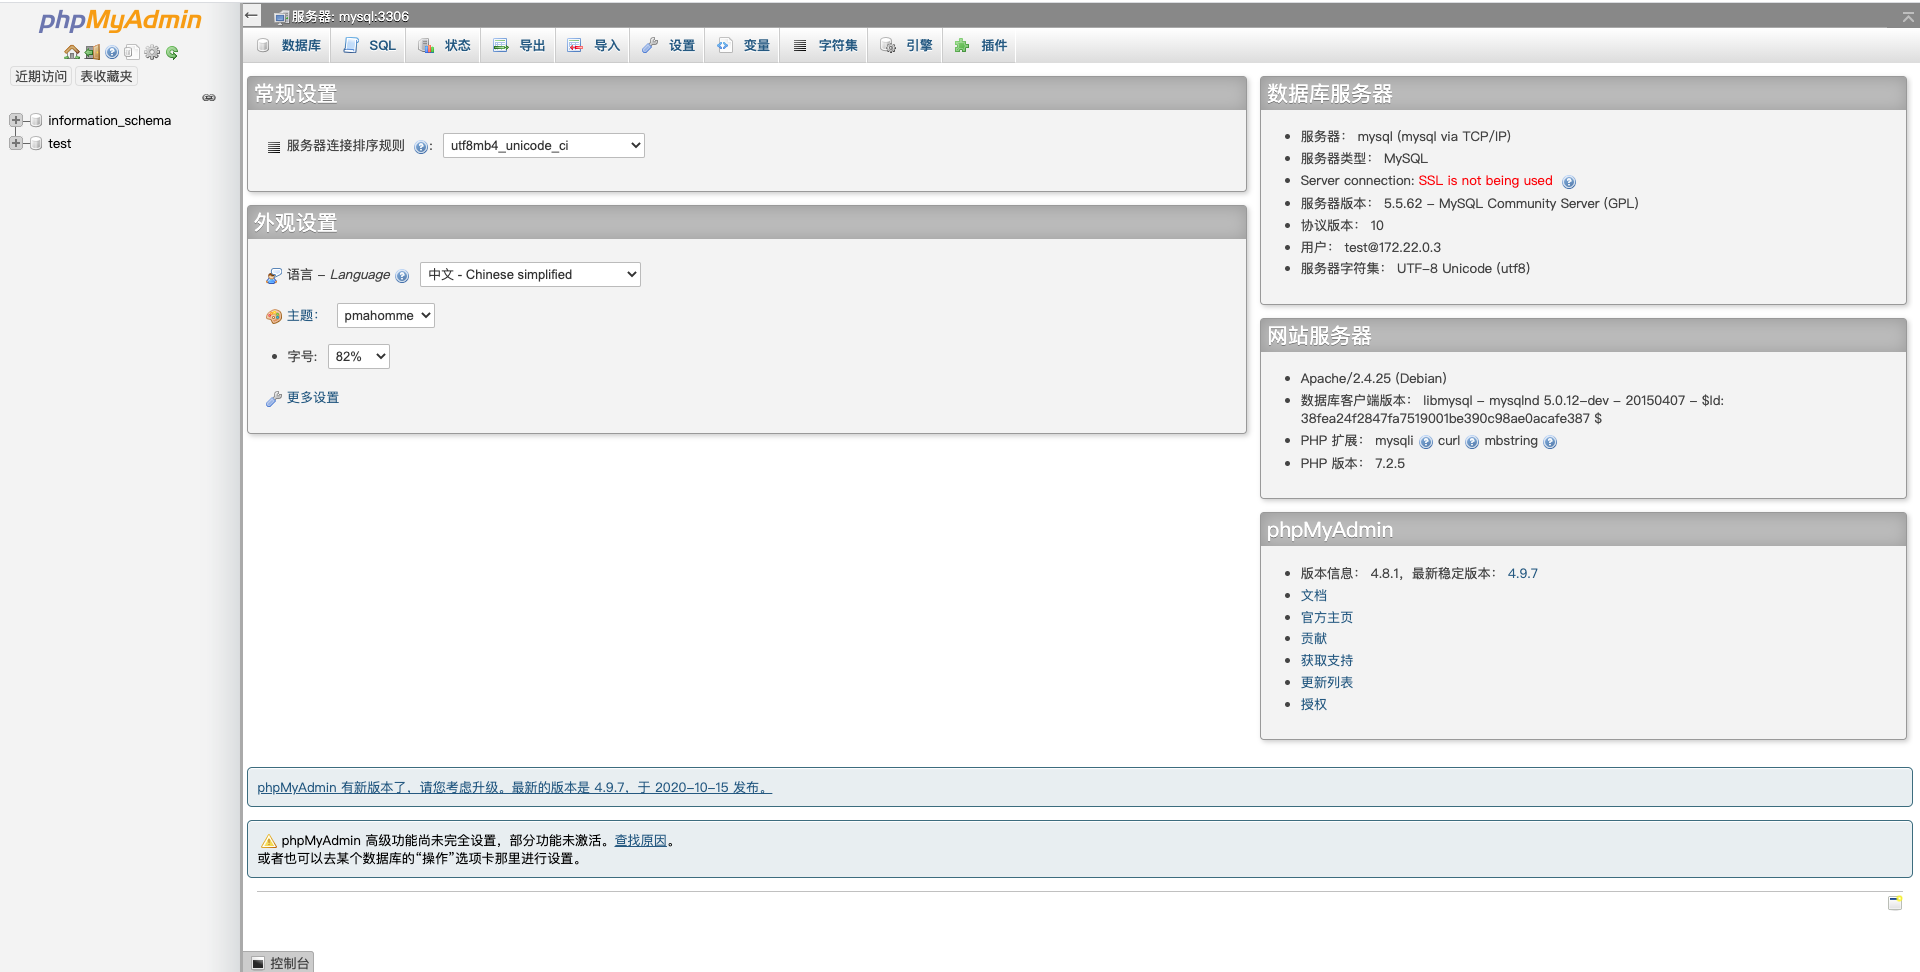Open the server collation dropdown
Viewport: 1920px width, 972px height.
[543, 145]
